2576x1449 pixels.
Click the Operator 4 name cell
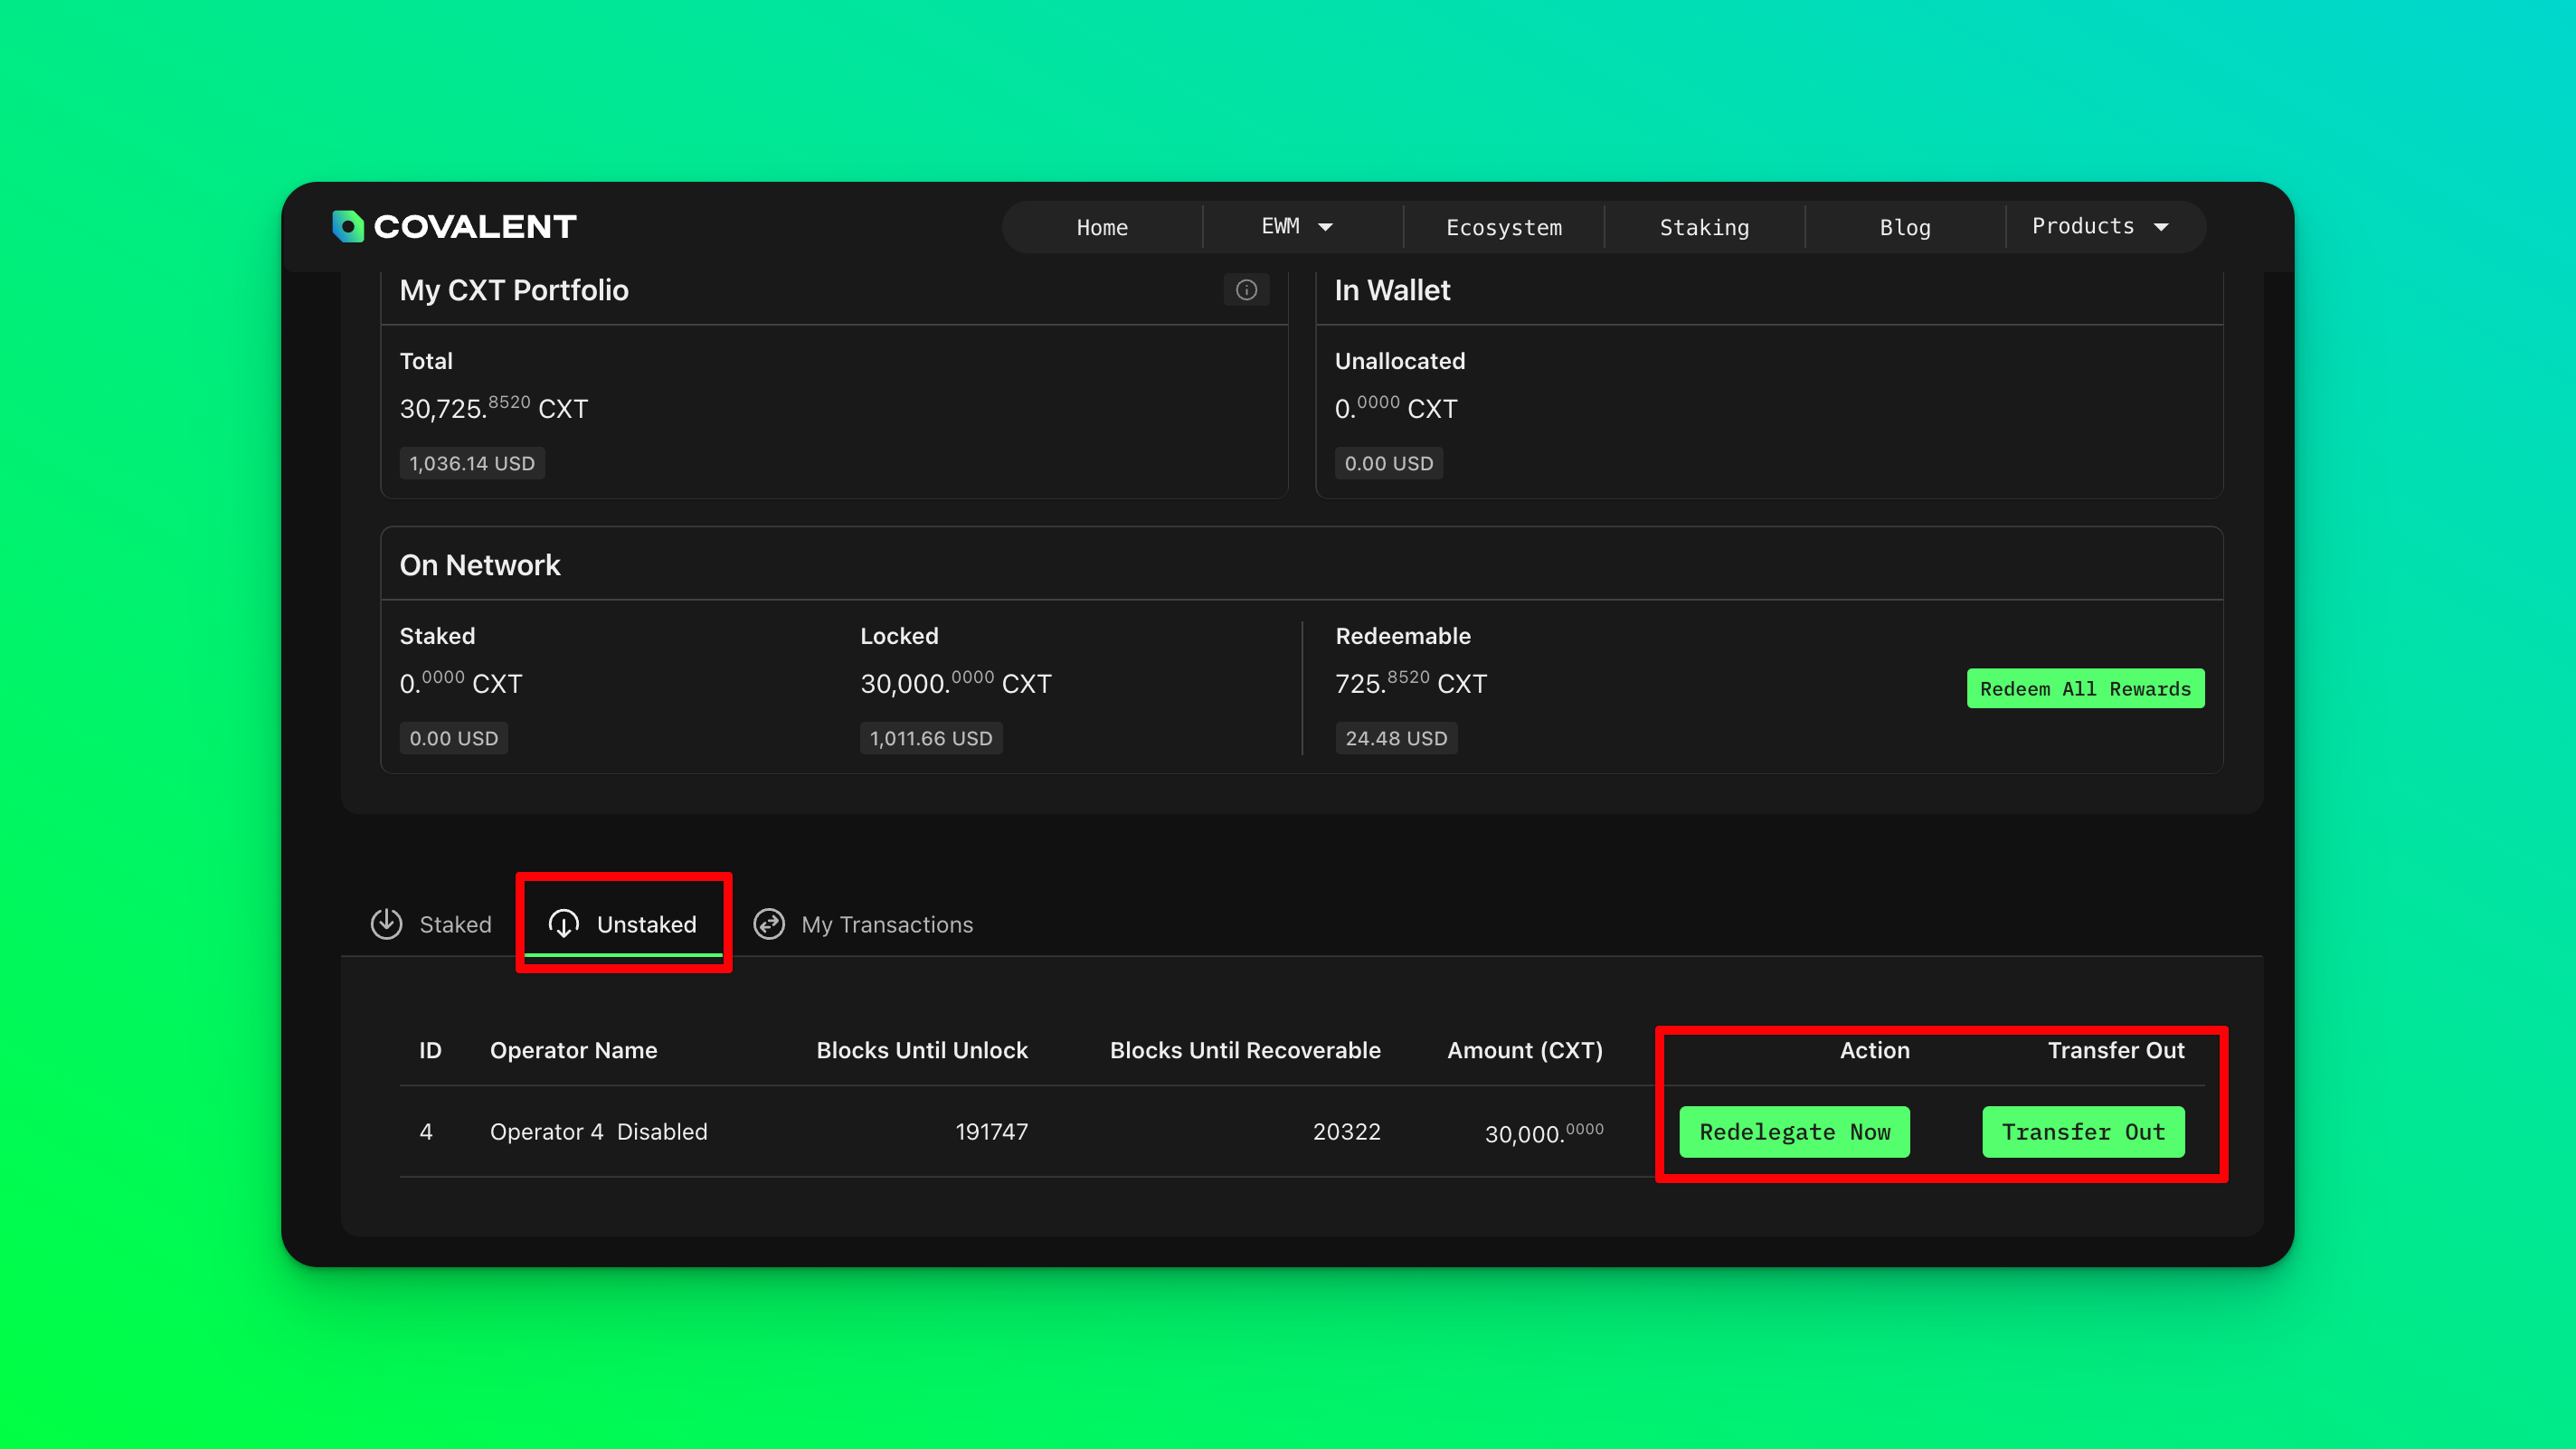(x=547, y=1131)
